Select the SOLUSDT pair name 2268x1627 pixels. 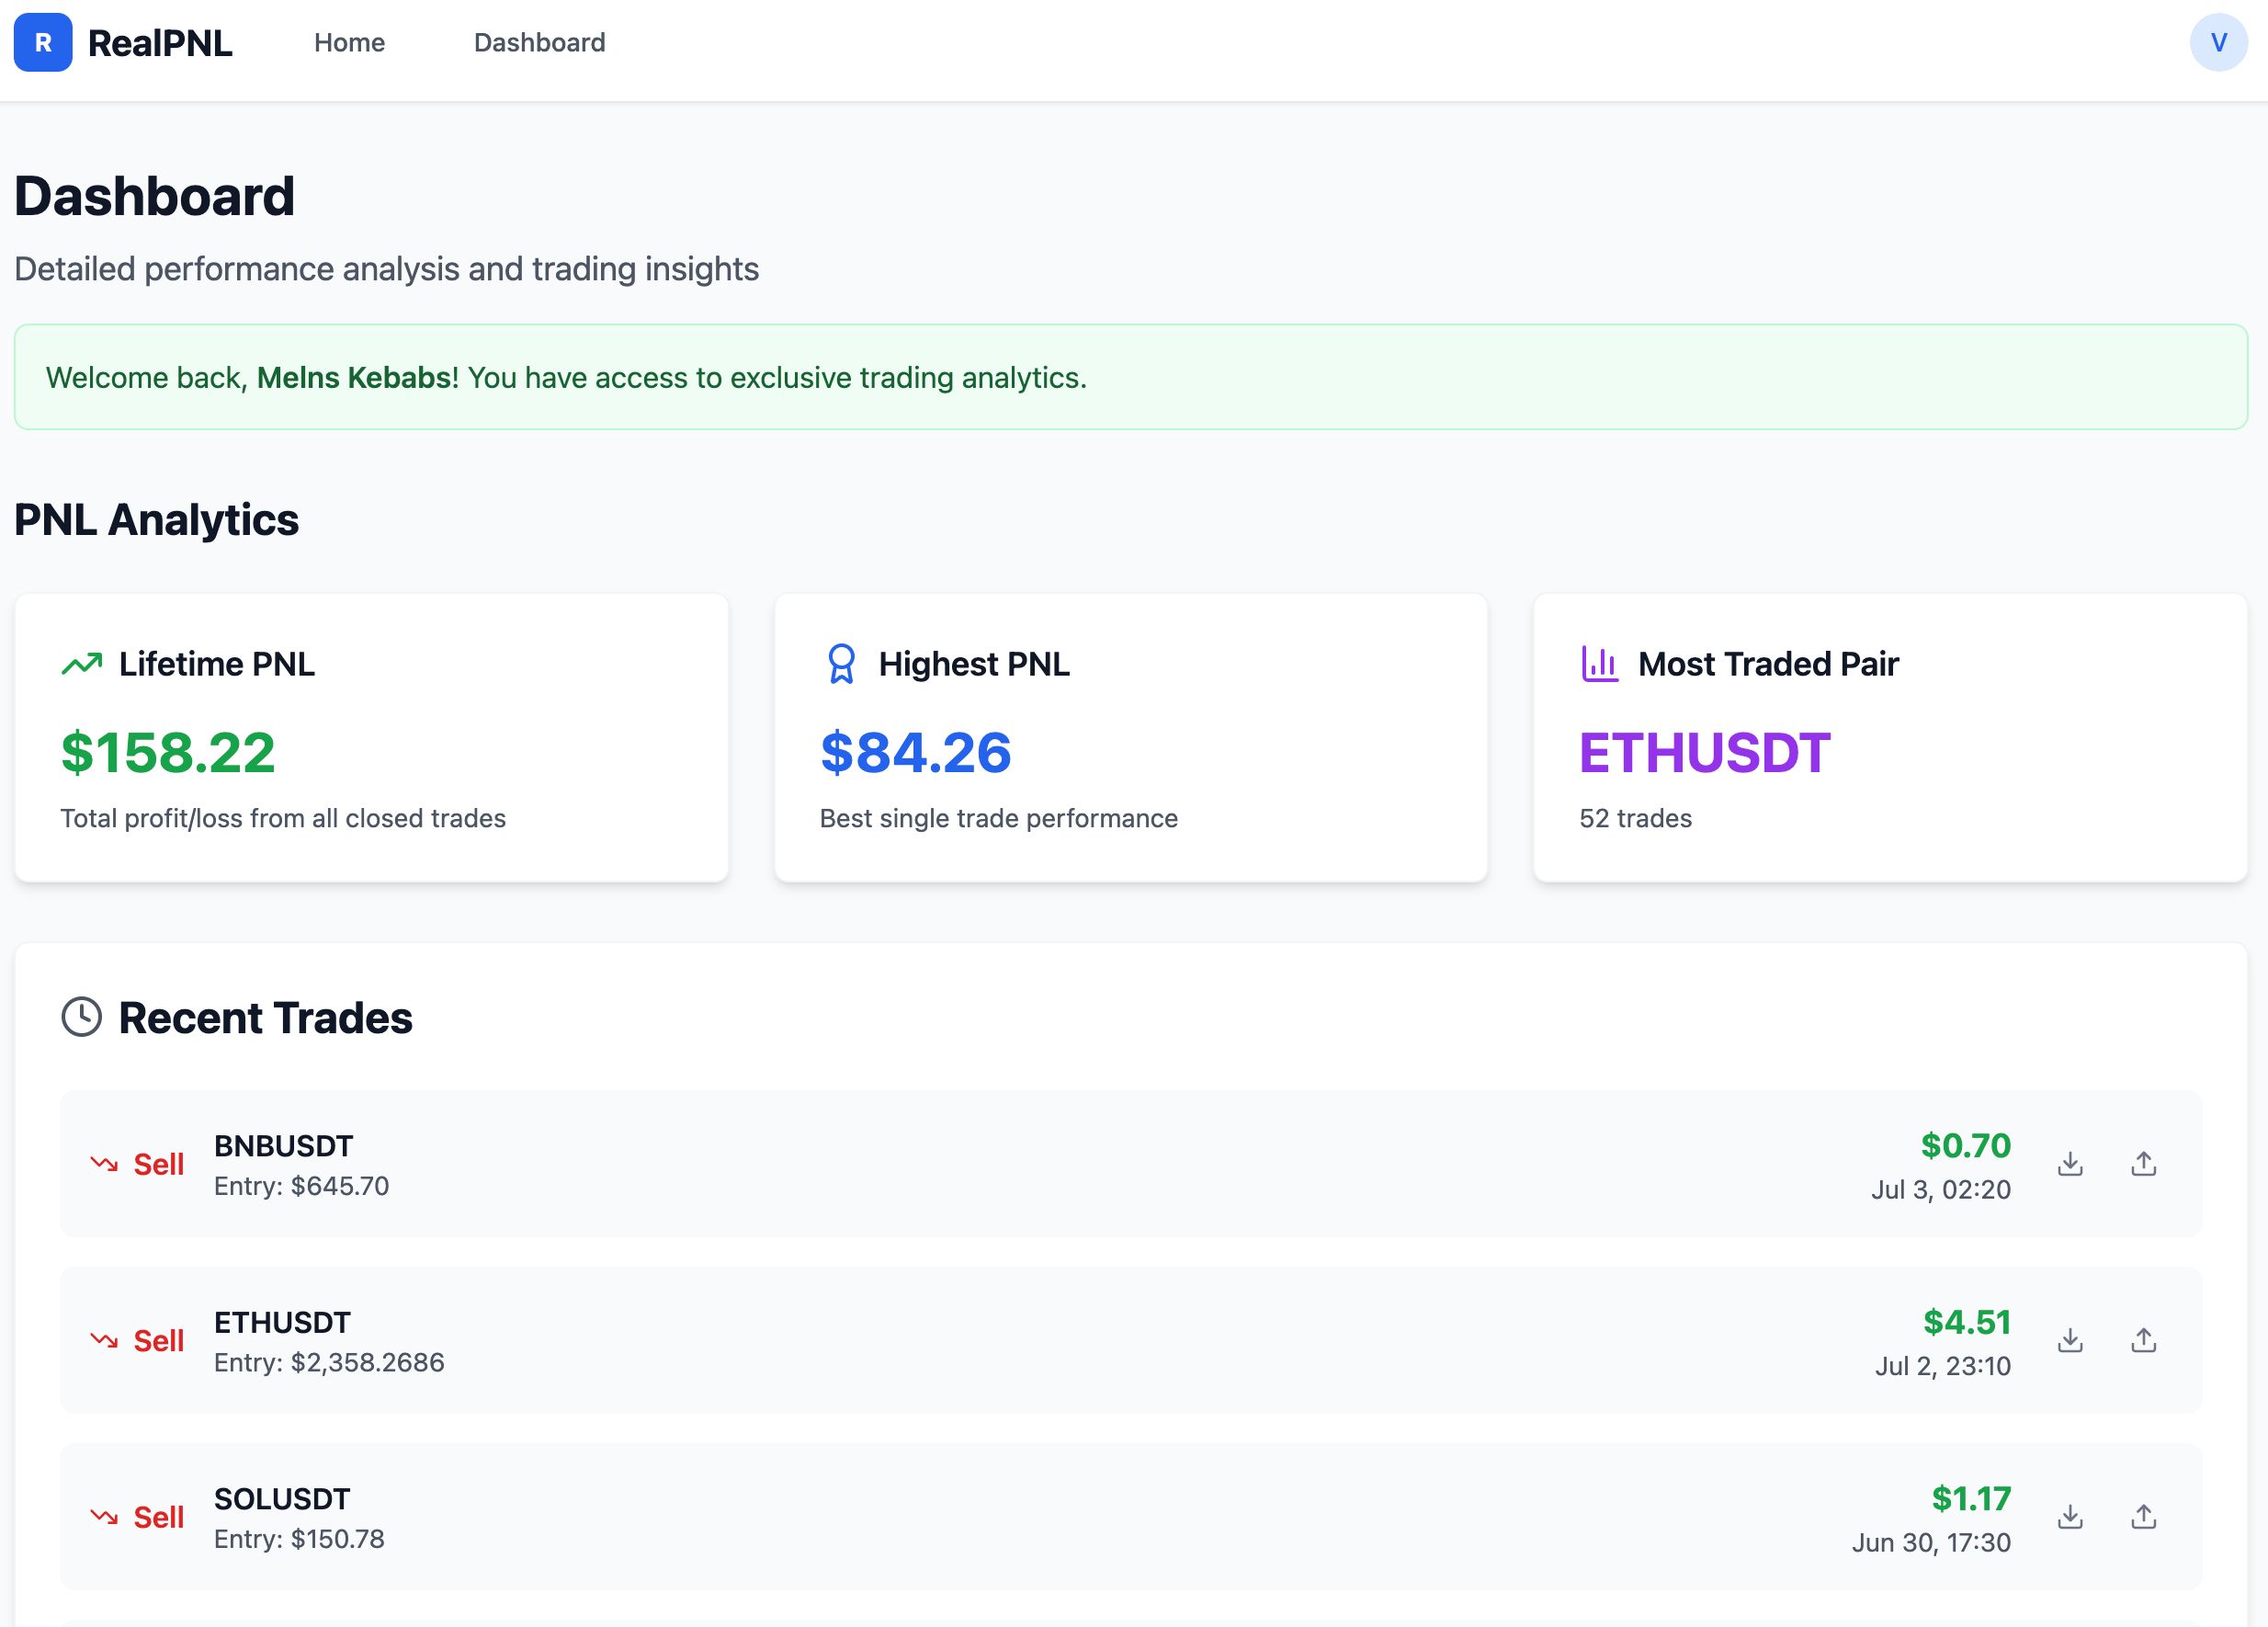tap(282, 1499)
